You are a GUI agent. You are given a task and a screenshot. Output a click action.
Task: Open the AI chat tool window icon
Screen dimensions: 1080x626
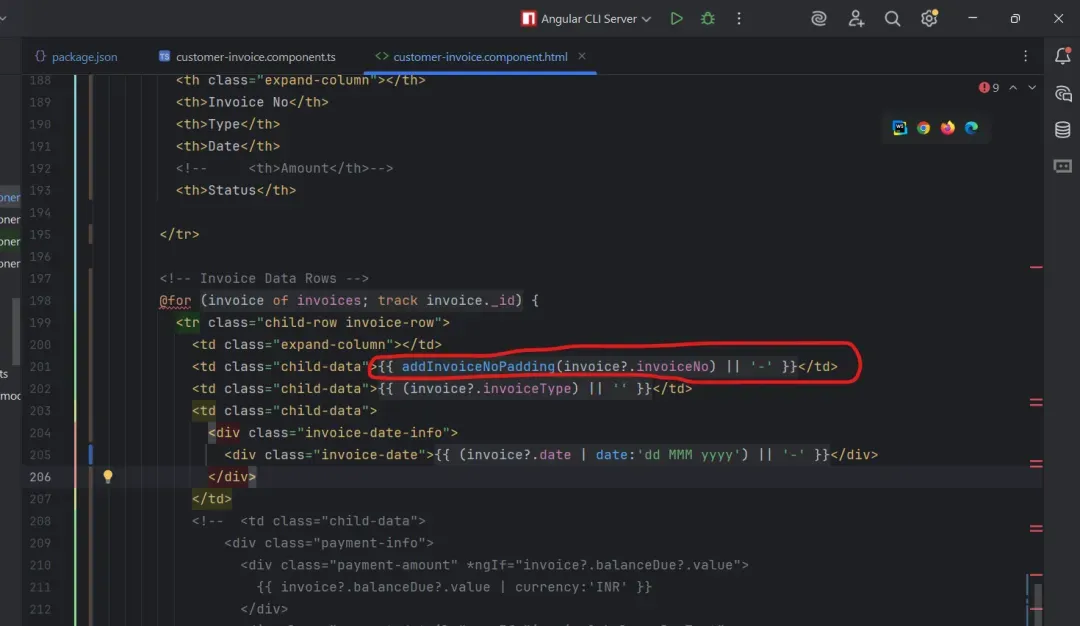(1062, 94)
